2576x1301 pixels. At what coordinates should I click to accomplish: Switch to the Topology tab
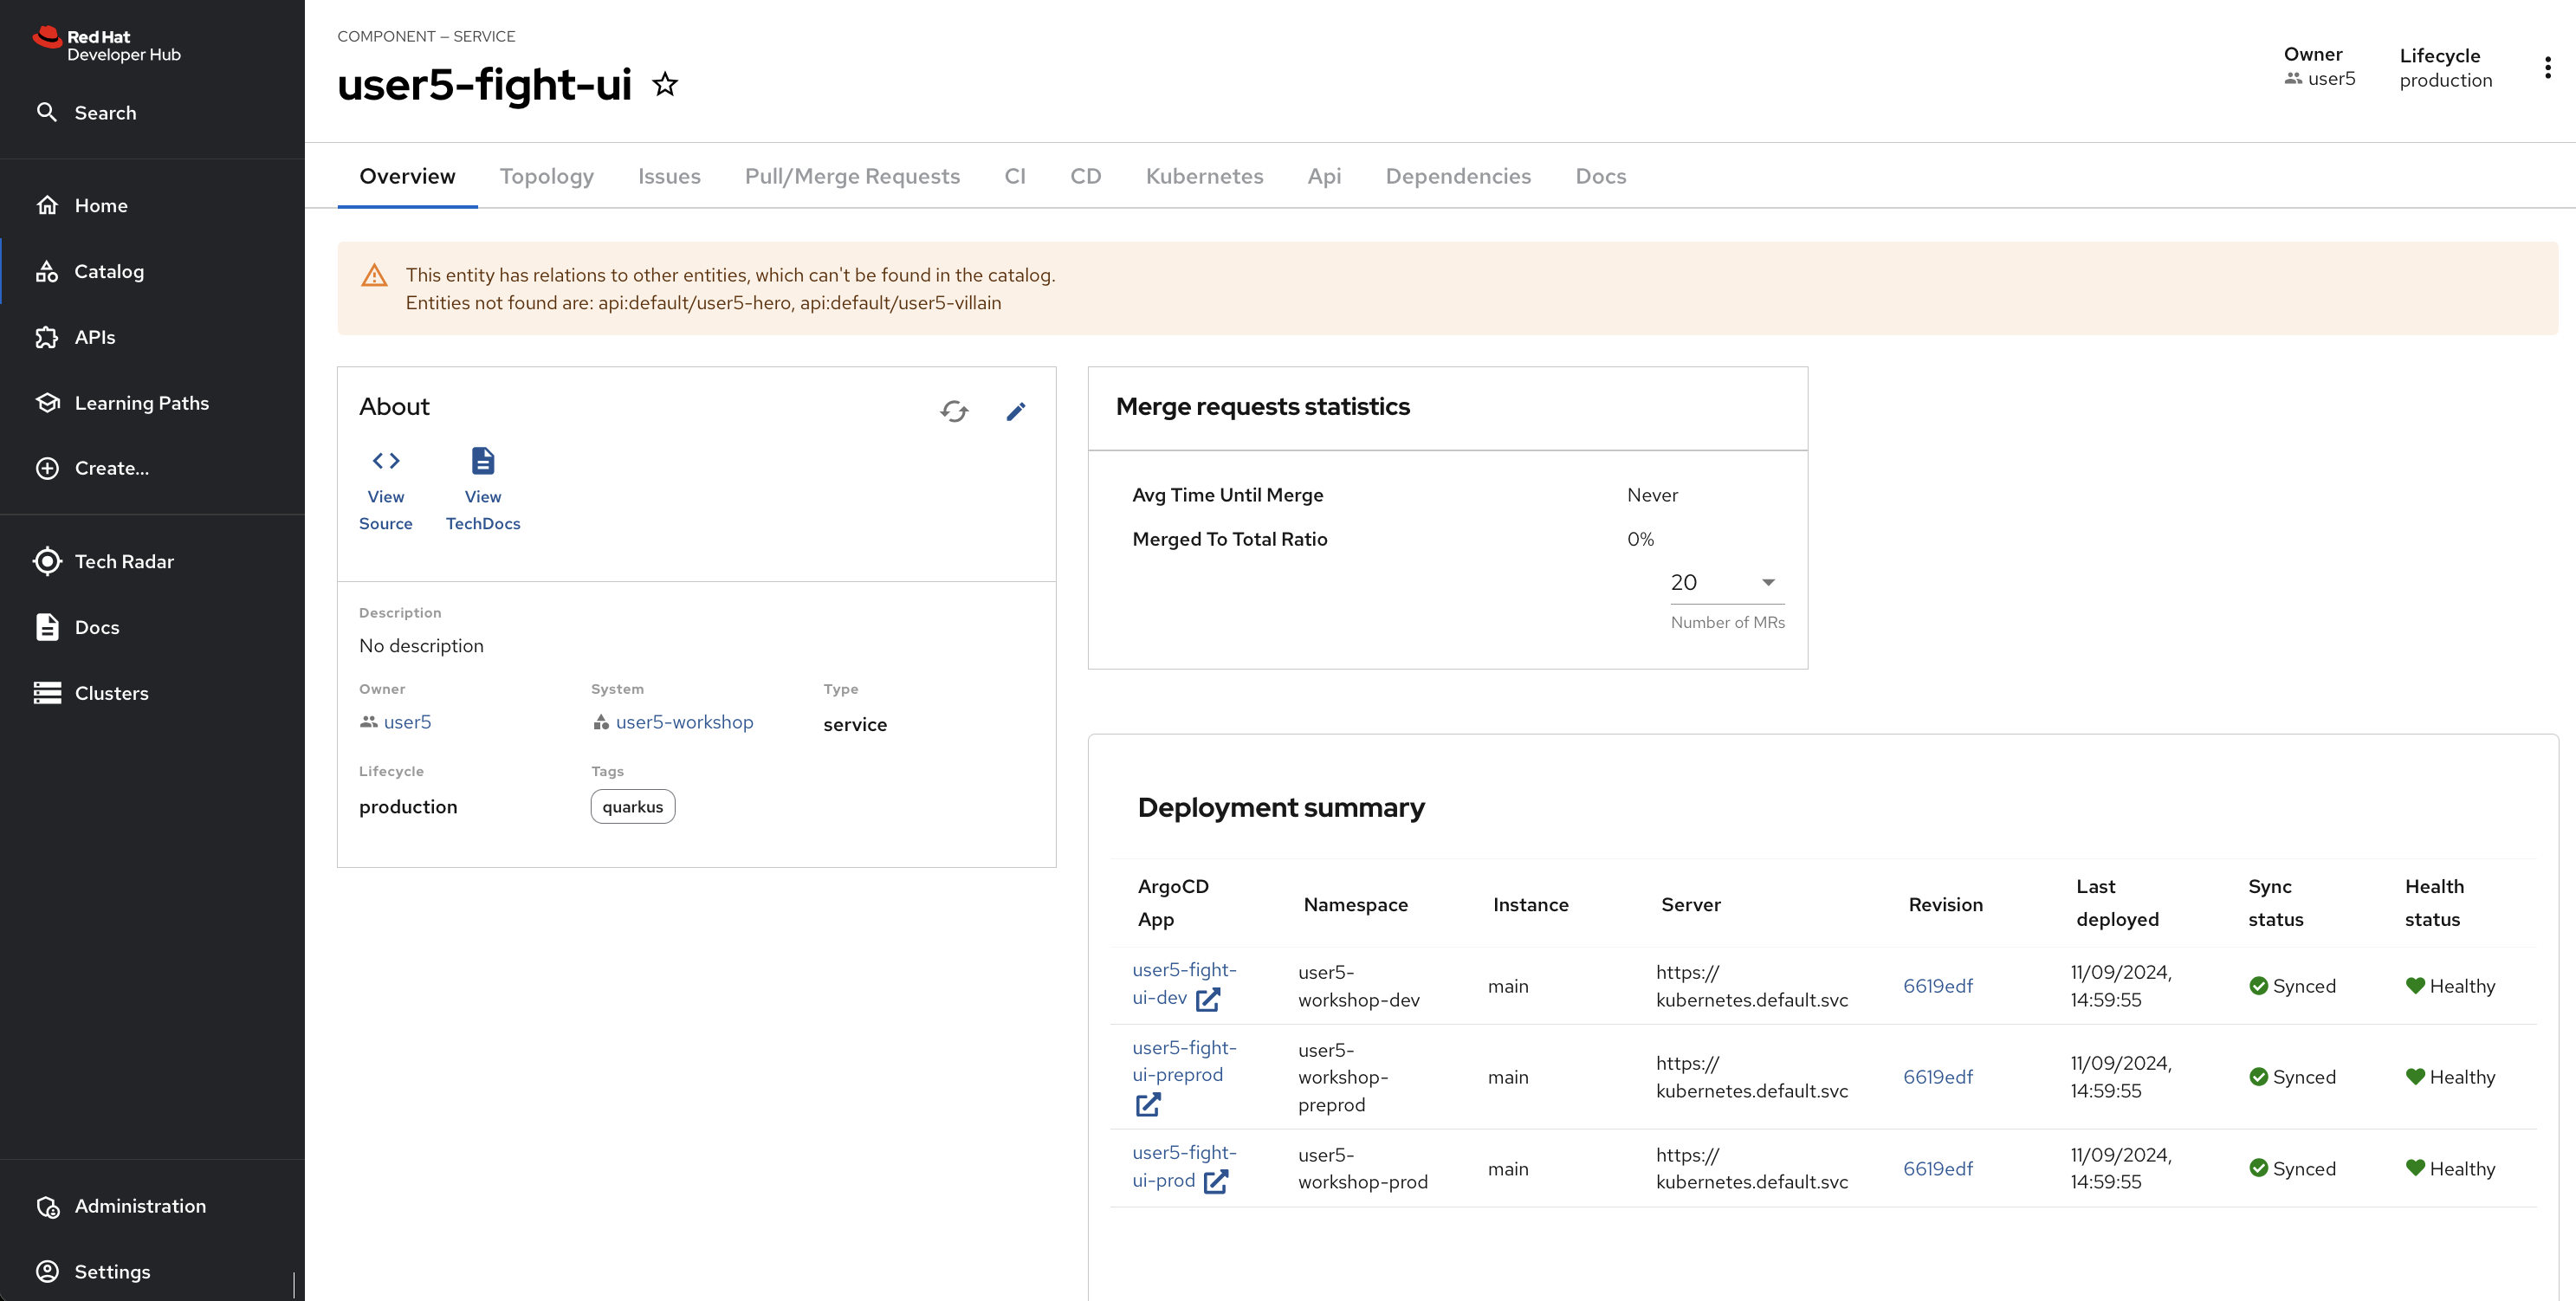[547, 176]
